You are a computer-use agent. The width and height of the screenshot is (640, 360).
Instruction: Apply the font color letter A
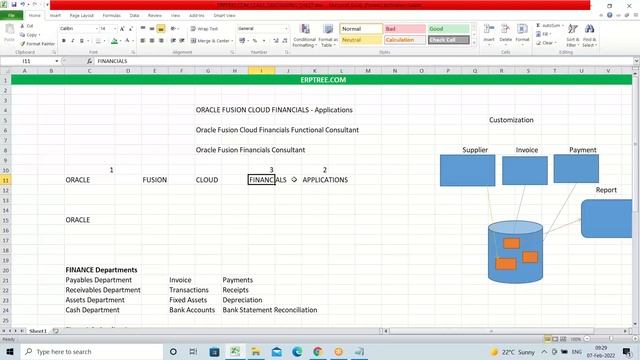[127, 41]
